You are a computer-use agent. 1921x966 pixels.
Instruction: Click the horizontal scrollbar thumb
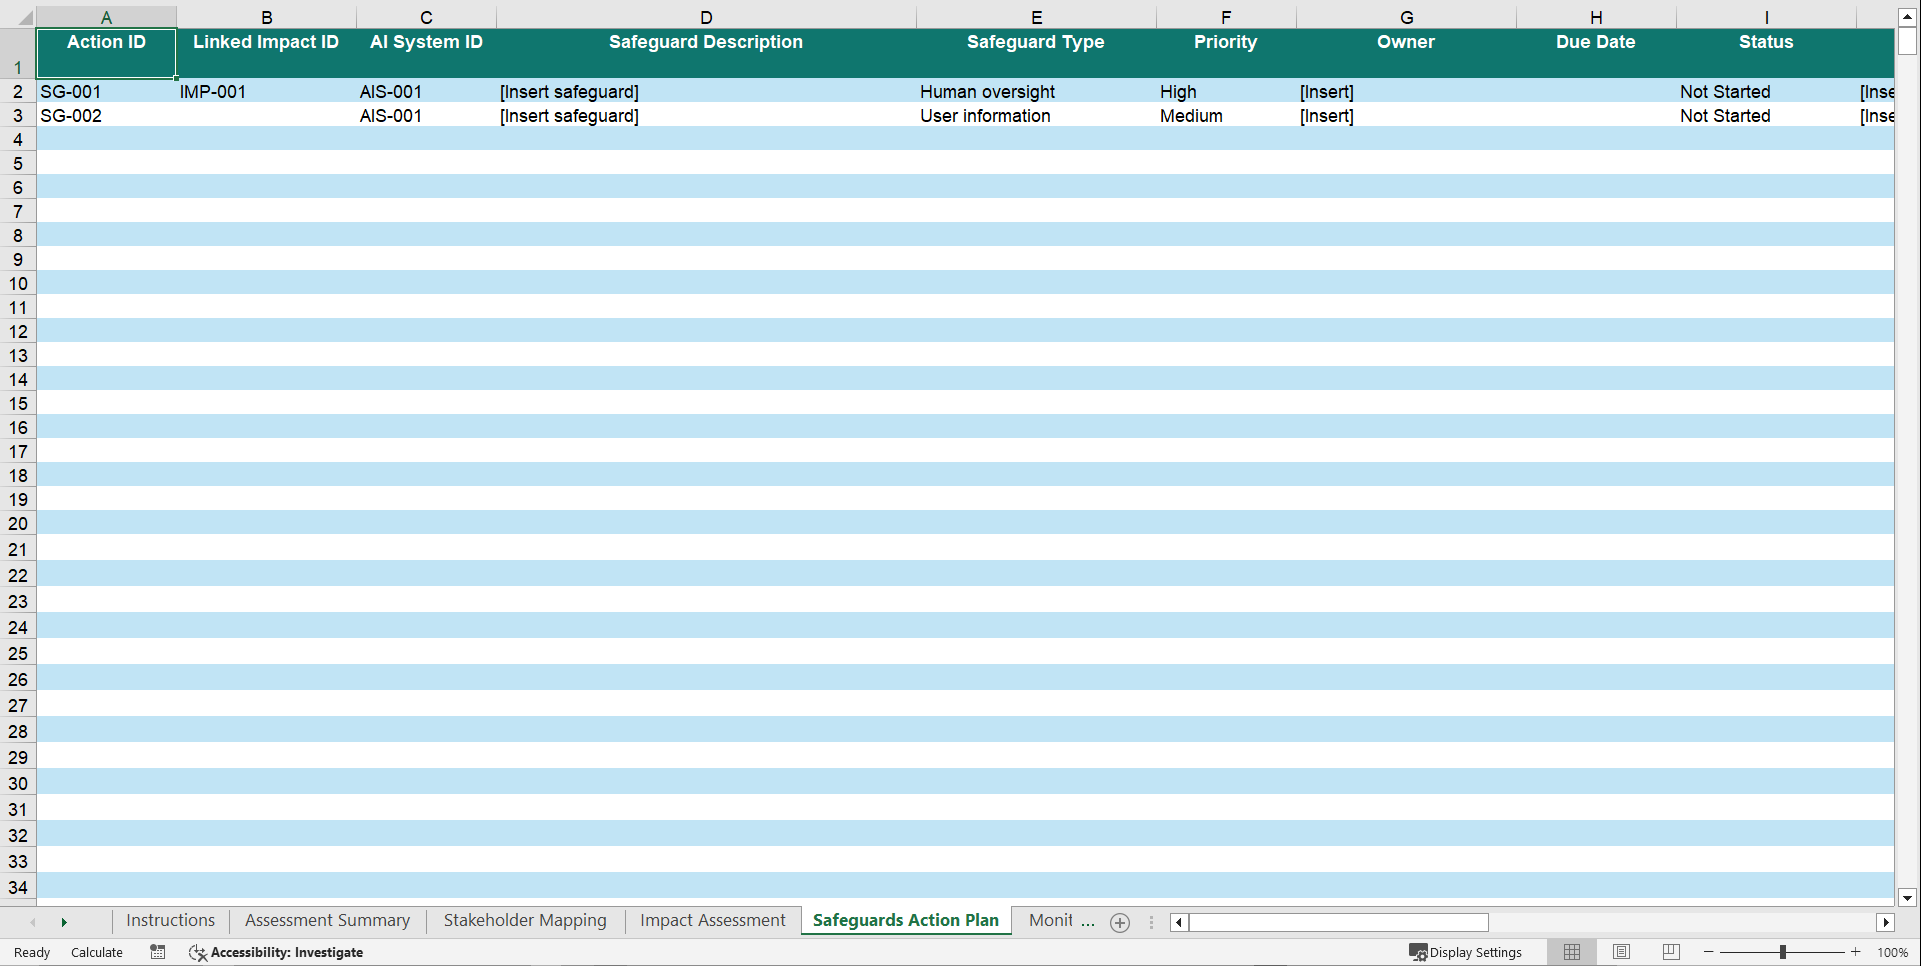(1338, 922)
